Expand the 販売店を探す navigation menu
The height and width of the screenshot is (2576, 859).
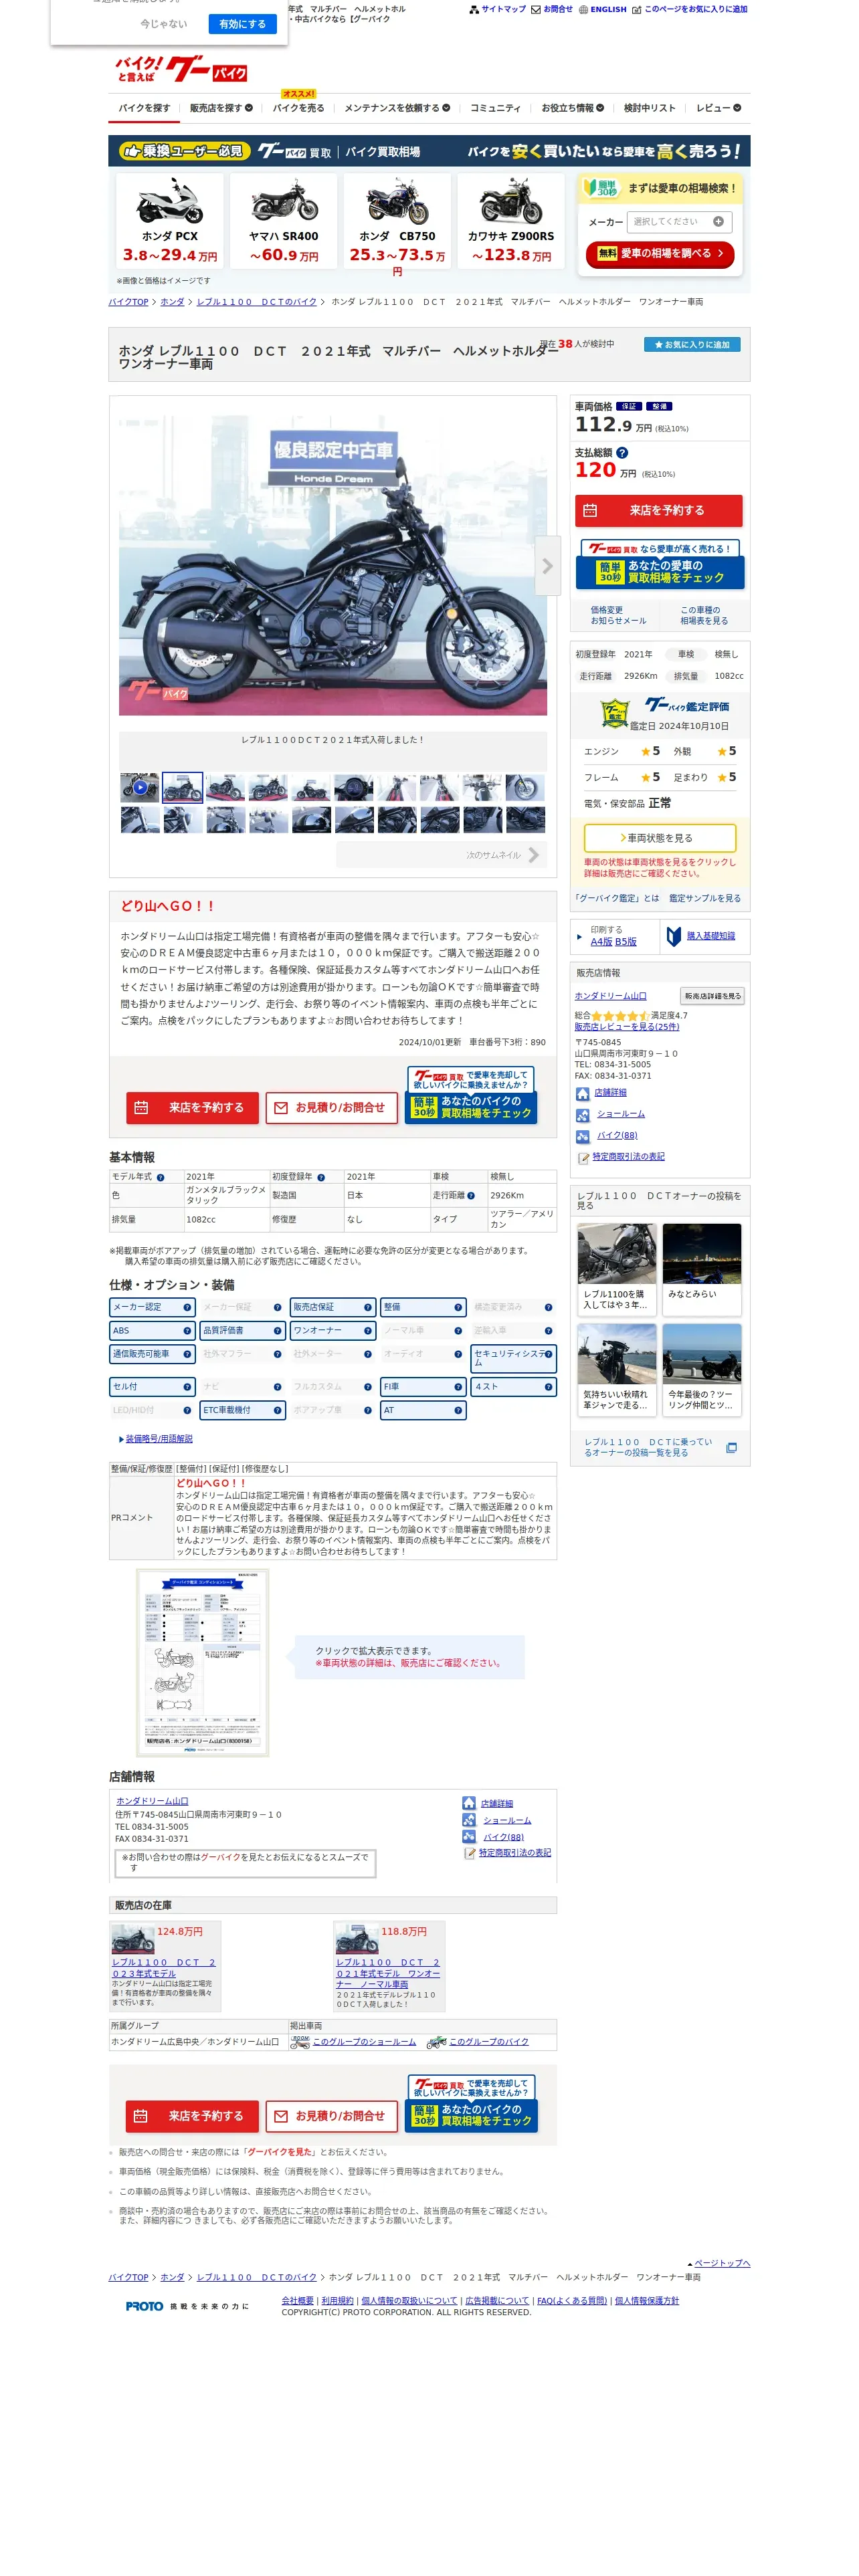[x=221, y=108]
